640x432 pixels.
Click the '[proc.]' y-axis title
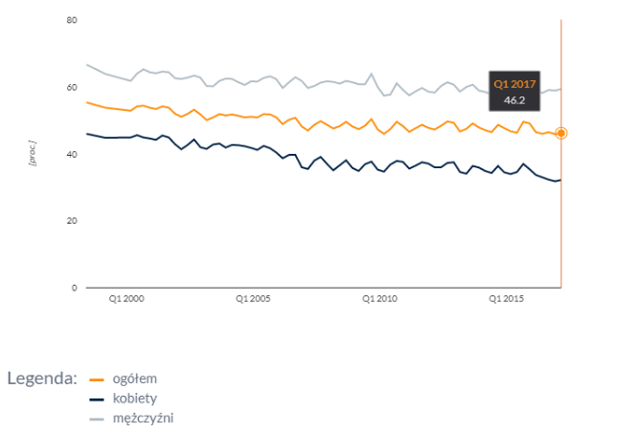tap(33, 154)
